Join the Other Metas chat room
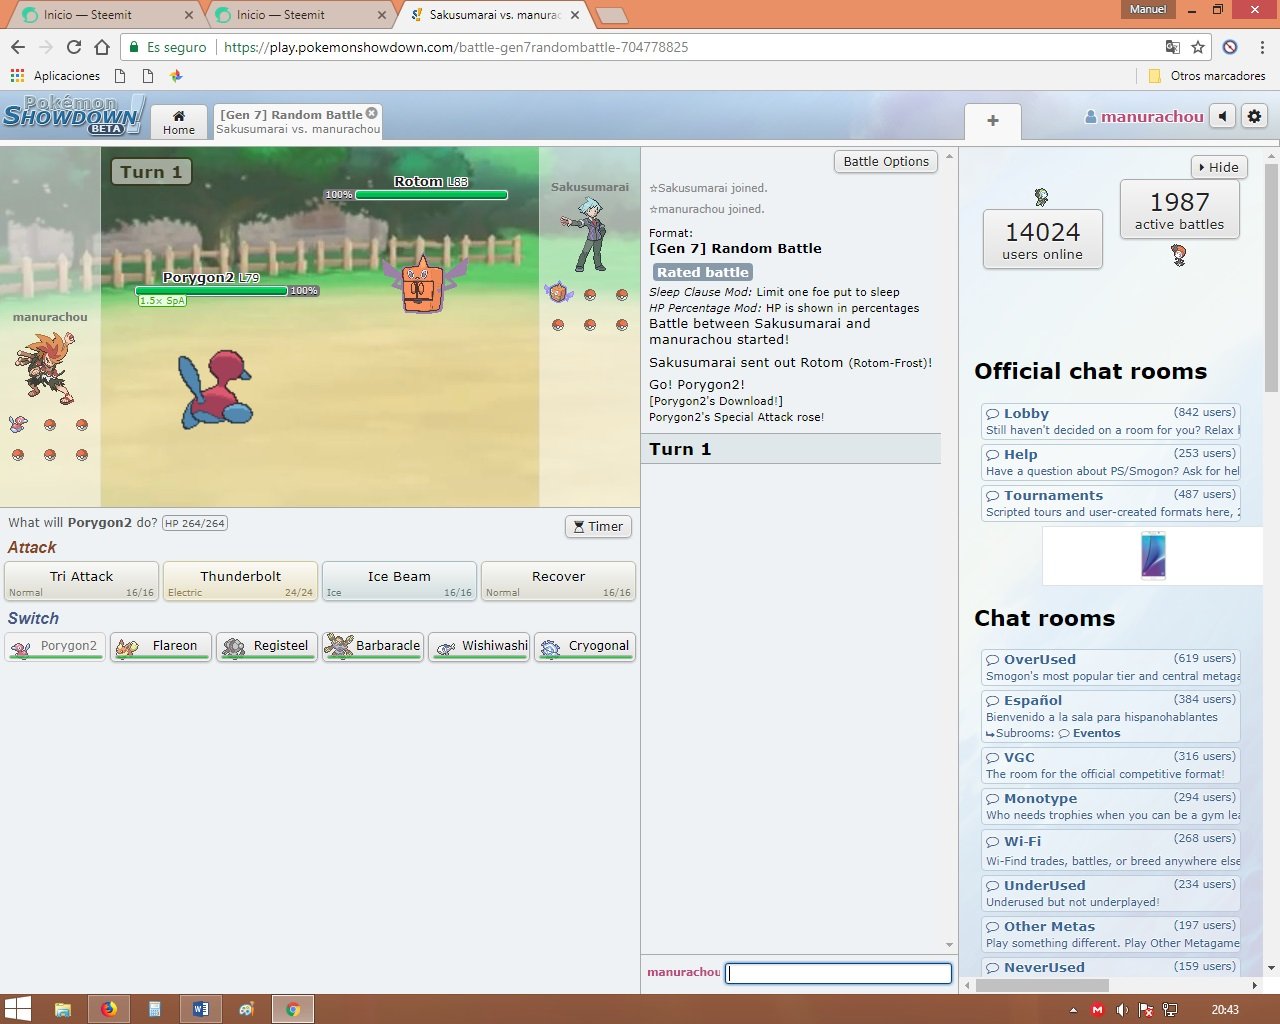 coord(1111,934)
